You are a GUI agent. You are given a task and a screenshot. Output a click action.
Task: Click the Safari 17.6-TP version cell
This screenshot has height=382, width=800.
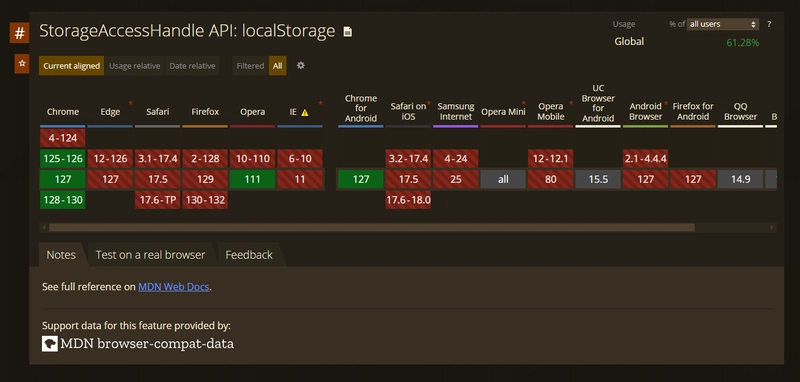click(x=158, y=200)
